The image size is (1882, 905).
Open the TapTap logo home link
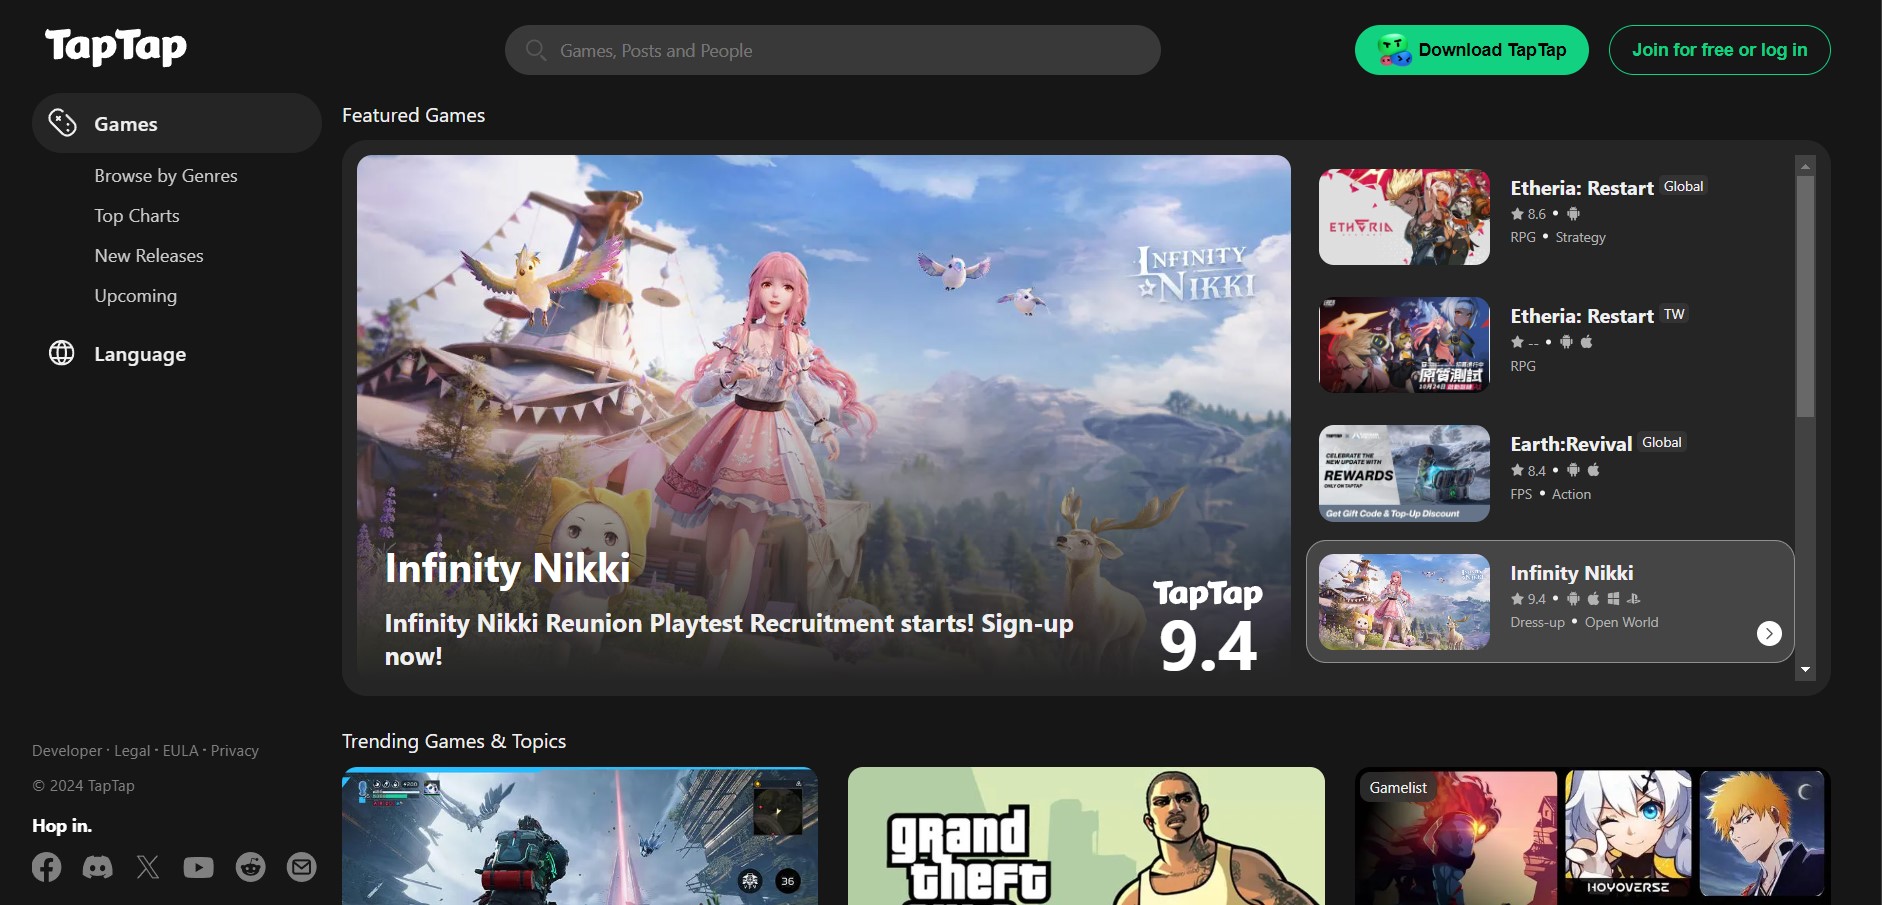click(116, 47)
